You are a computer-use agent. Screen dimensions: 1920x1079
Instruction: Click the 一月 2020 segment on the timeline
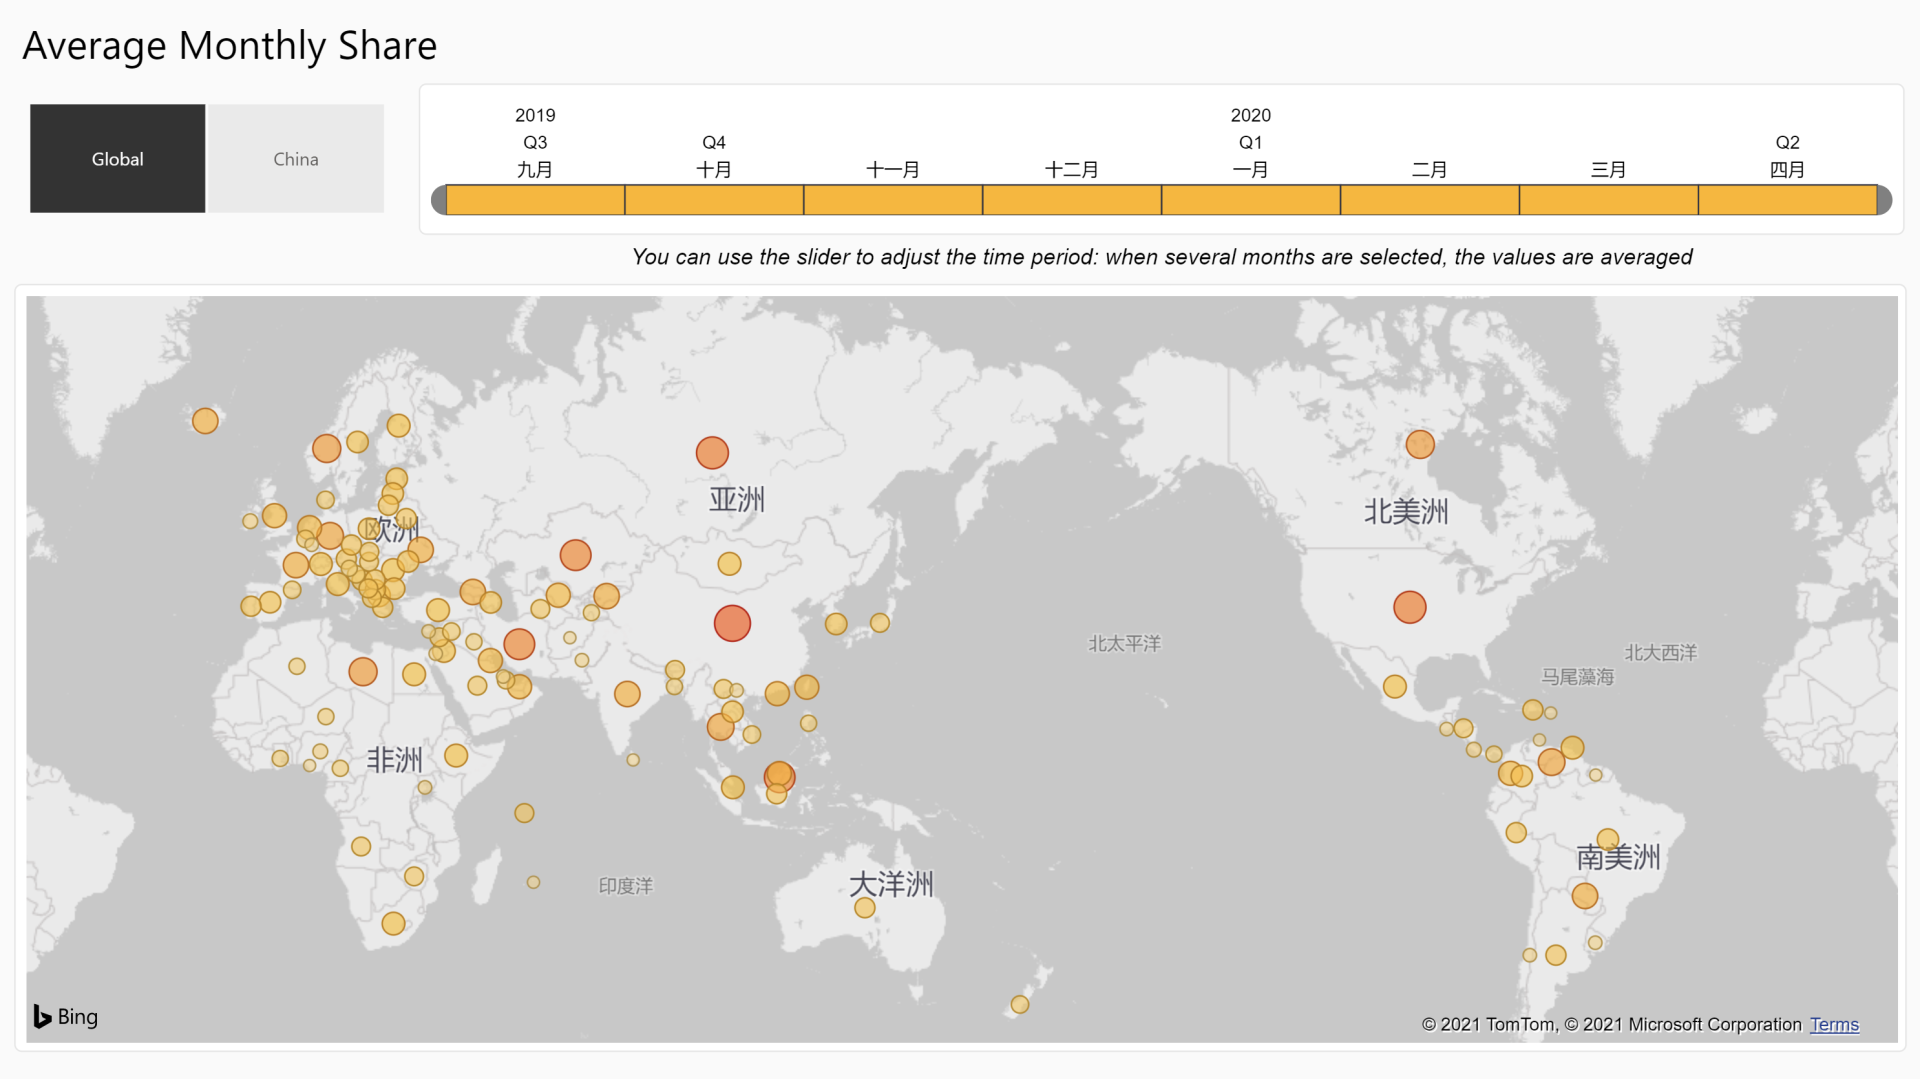click(1250, 200)
